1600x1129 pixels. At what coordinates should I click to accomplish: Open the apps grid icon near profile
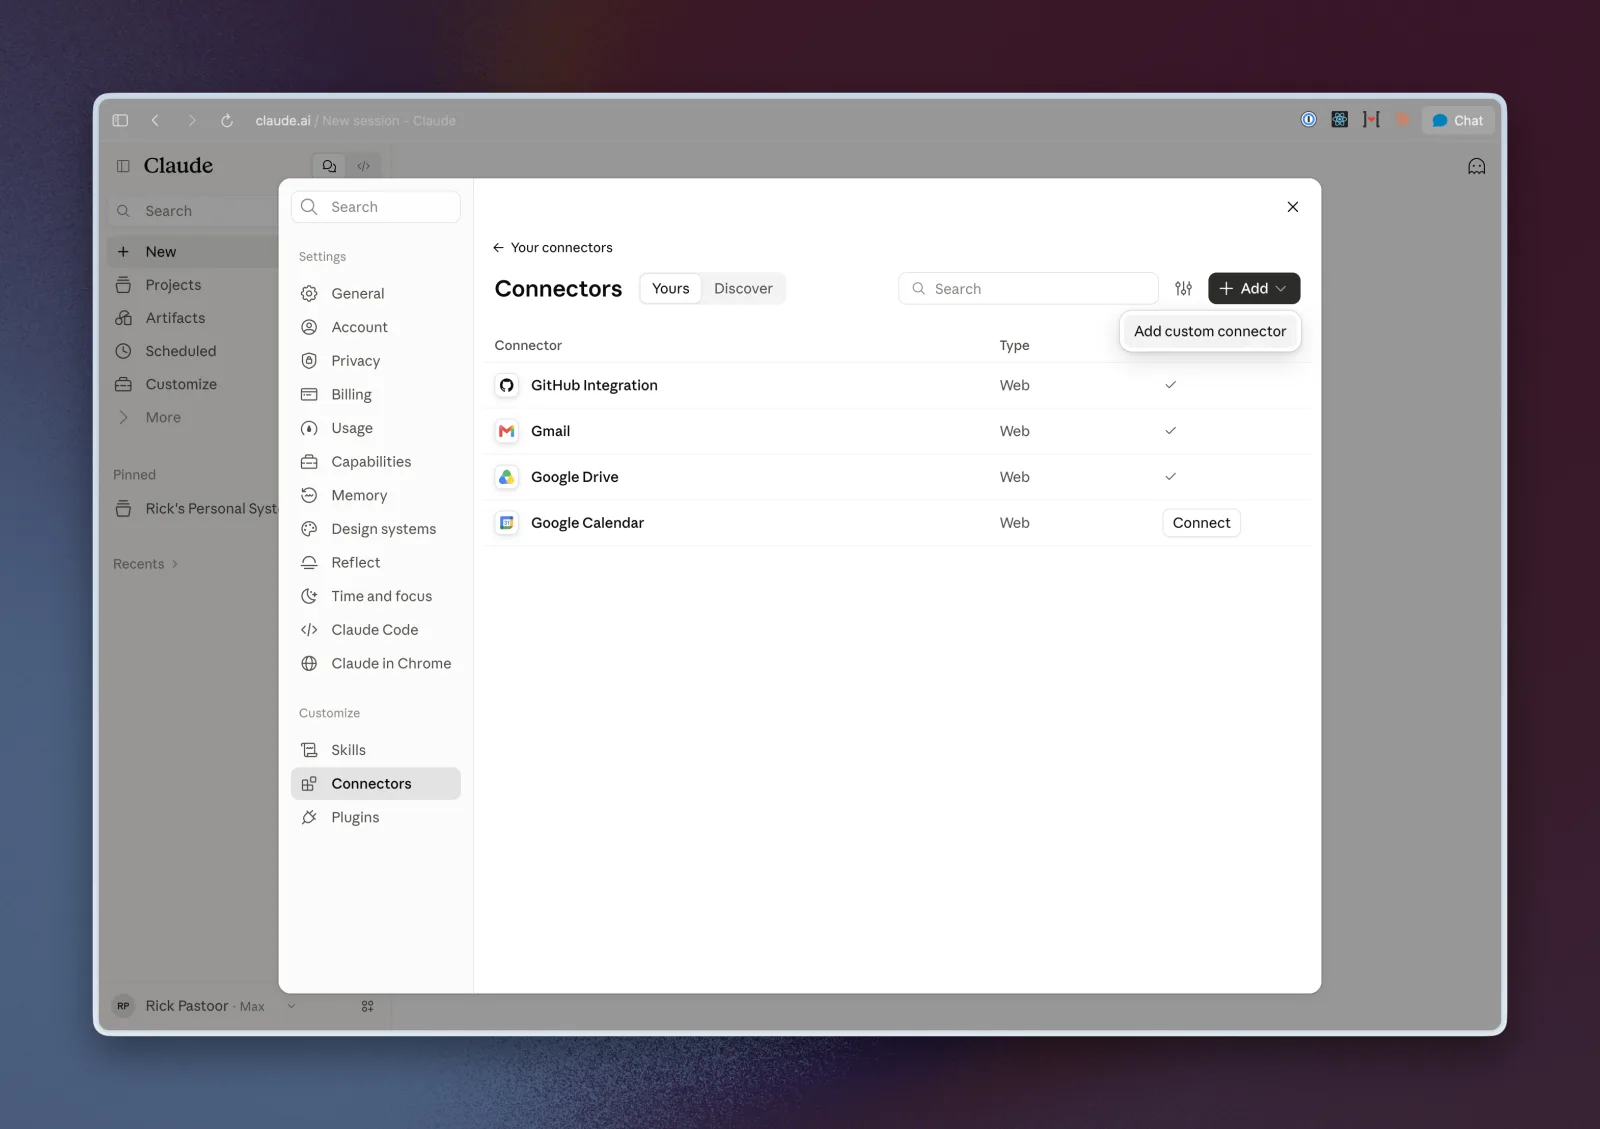367,1006
